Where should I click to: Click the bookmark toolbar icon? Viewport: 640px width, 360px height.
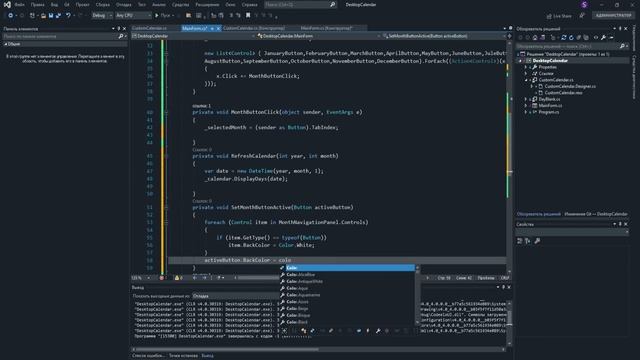(x=248, y=16)
